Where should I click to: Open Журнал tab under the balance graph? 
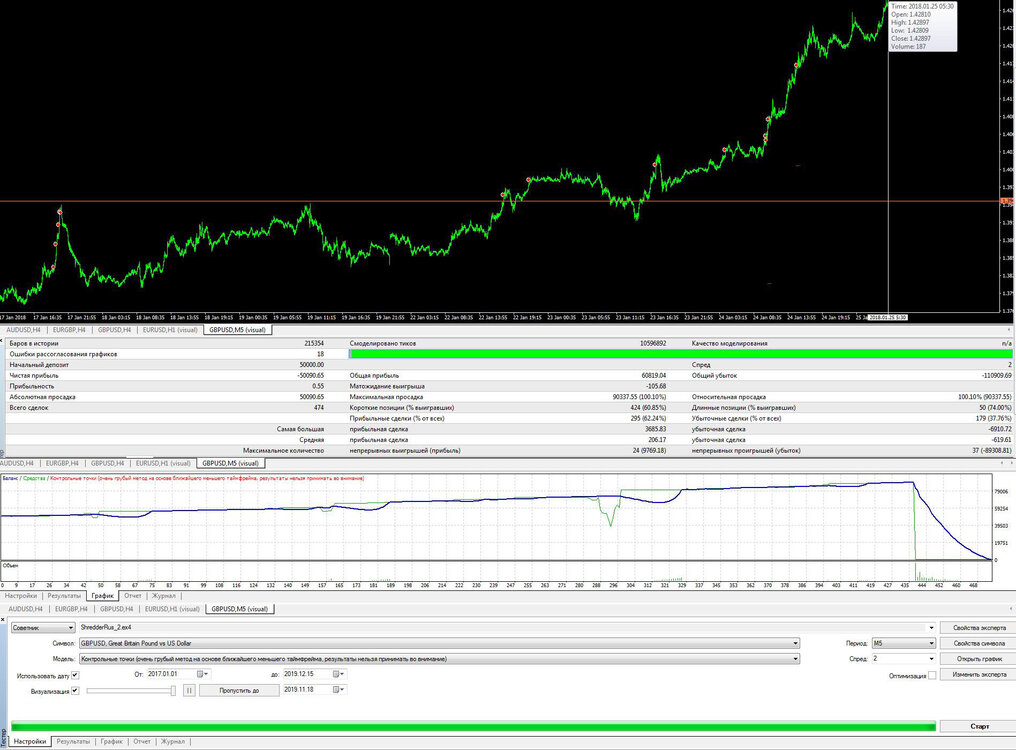point(163,596)
